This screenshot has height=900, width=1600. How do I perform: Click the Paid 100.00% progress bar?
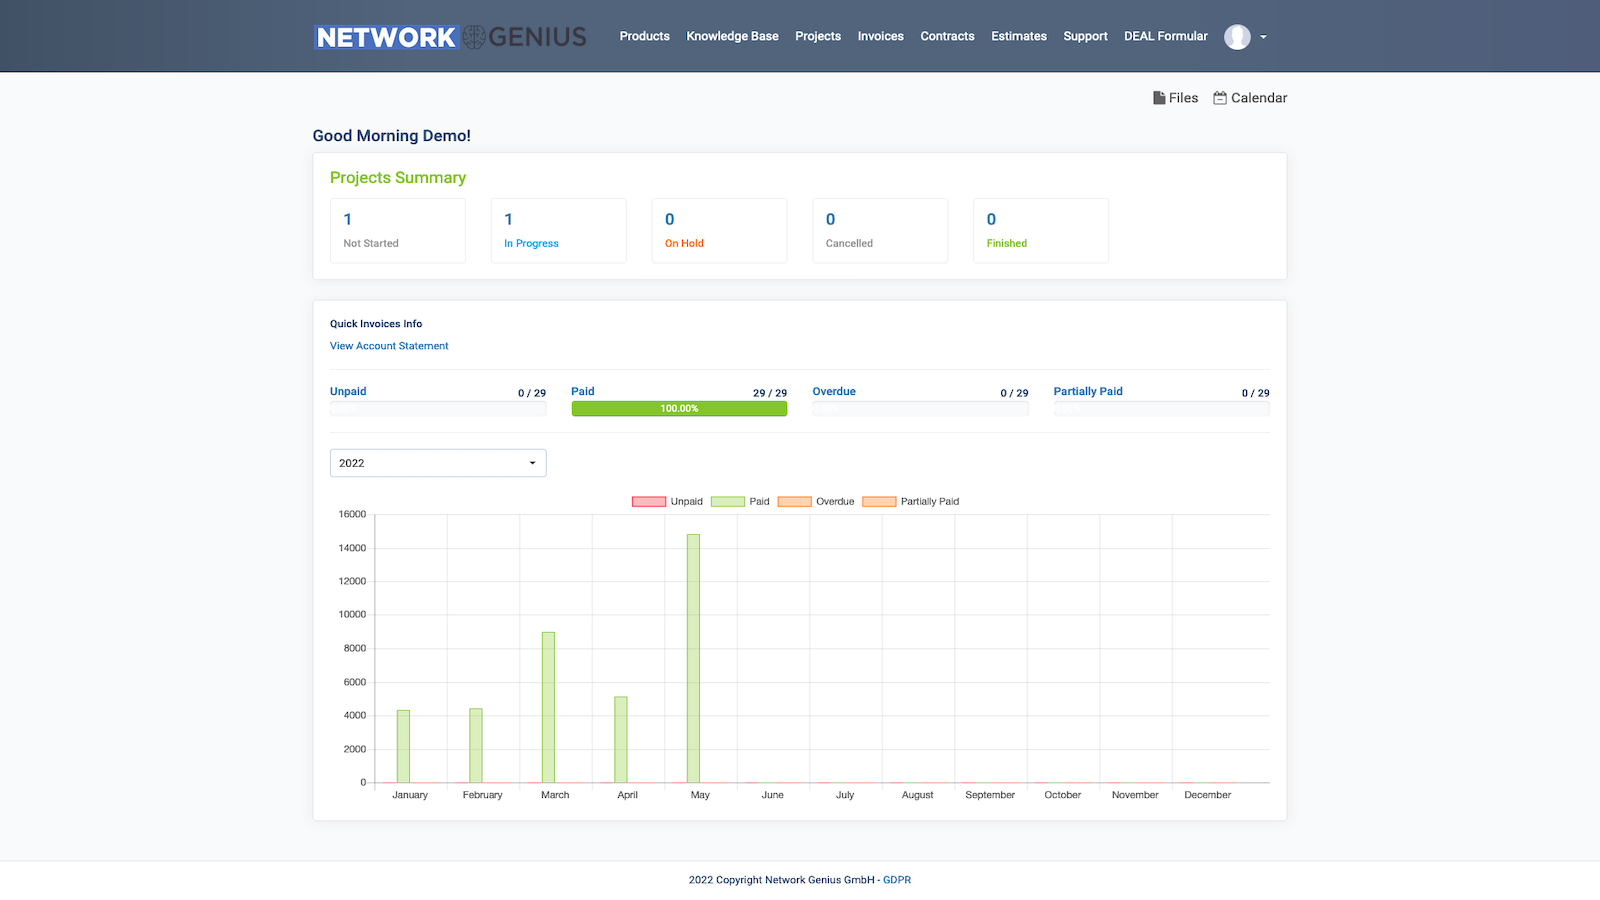click(x=679, y=409)
